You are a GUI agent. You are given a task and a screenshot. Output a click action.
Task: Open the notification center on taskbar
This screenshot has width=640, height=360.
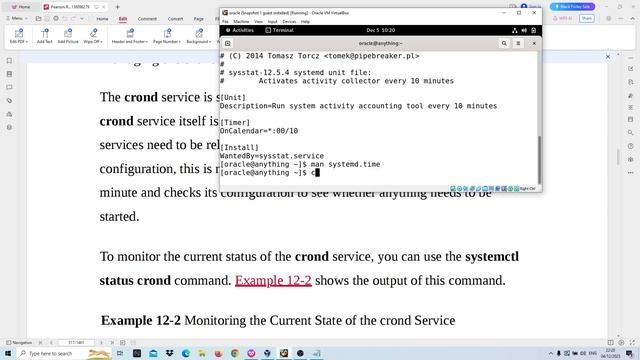pos(629,353)
